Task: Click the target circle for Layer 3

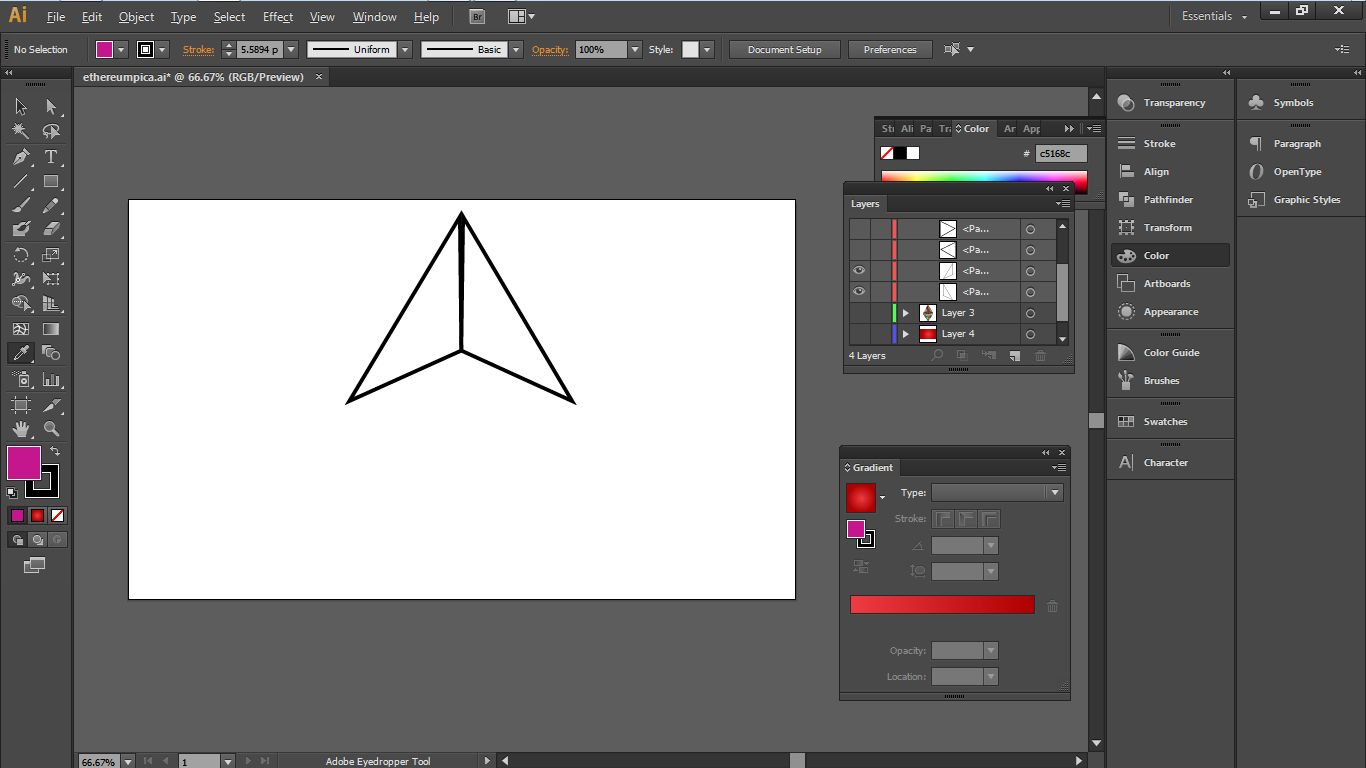Action: click(1030, 313)
